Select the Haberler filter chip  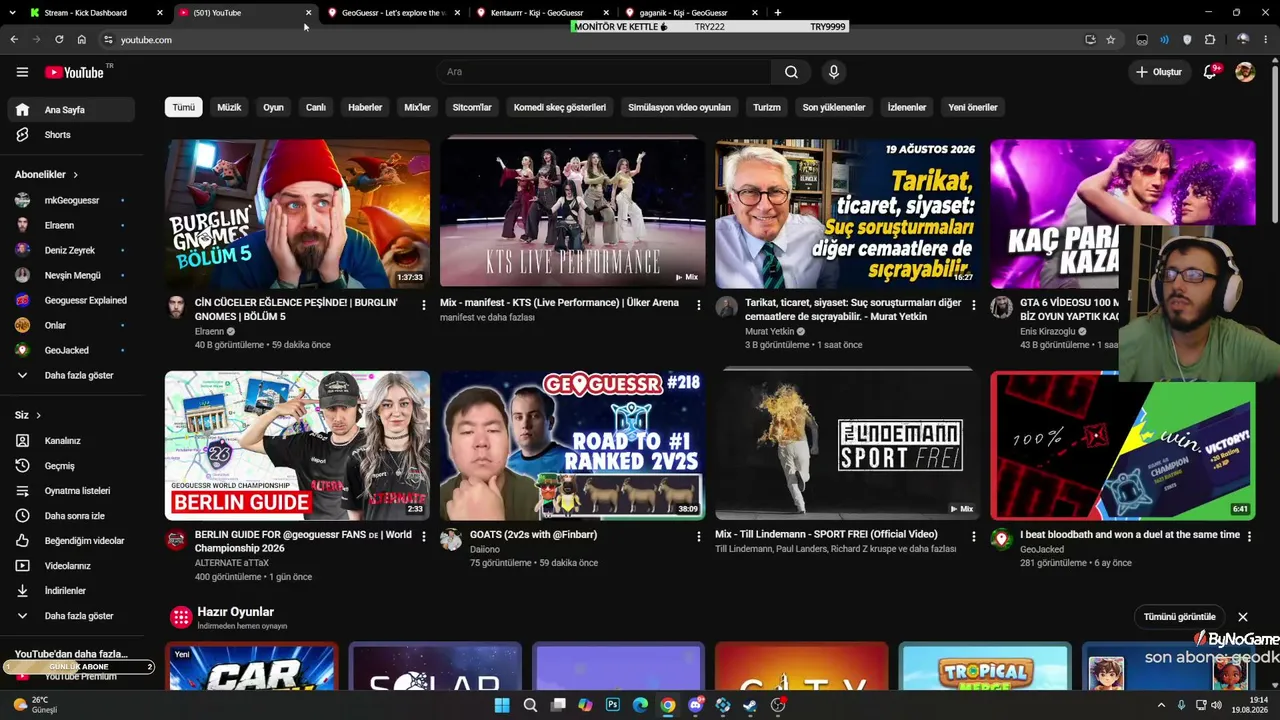click(x=365, y=107)
